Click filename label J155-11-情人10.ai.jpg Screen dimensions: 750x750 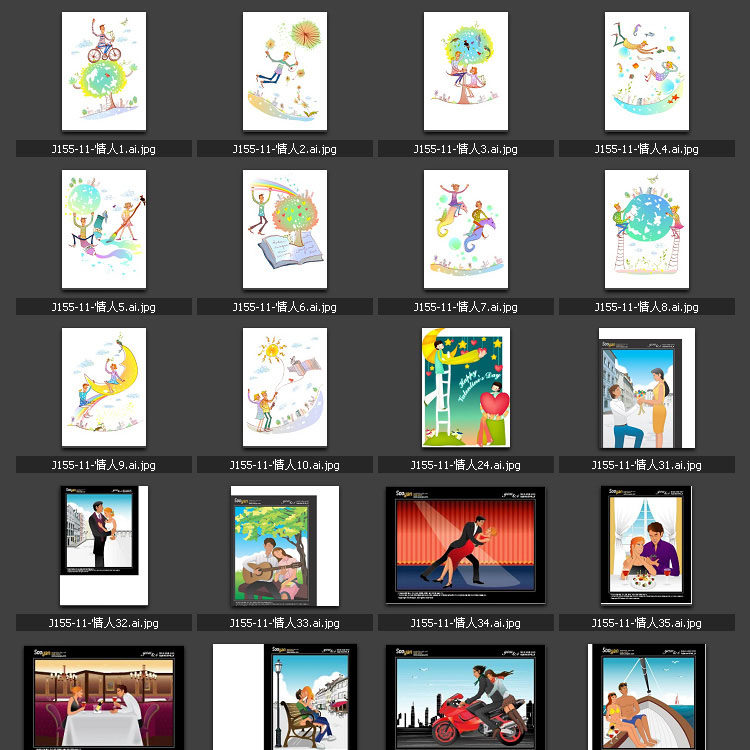click(285, 464)
